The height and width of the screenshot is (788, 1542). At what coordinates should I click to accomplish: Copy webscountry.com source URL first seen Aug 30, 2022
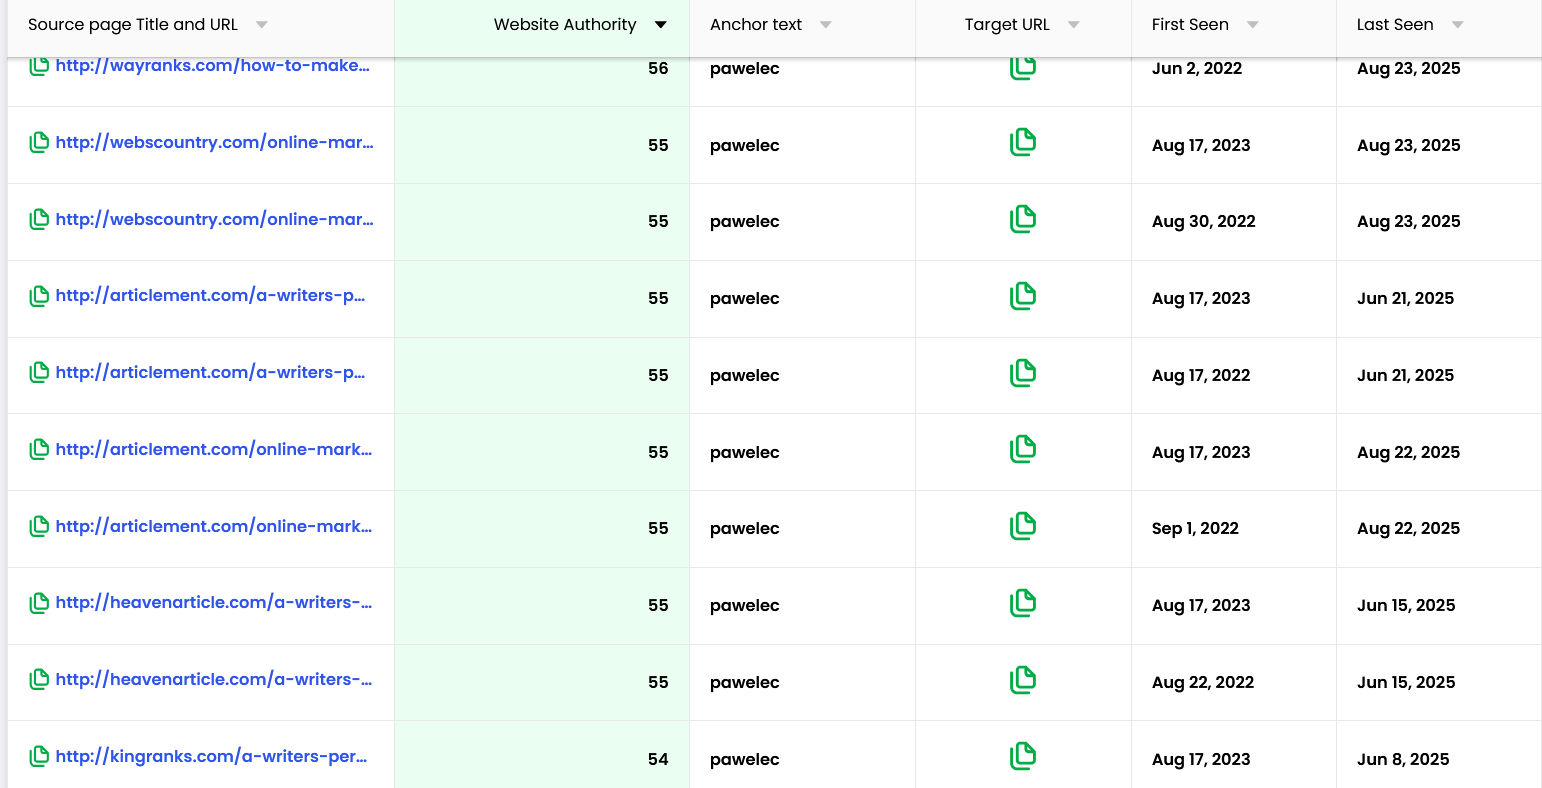pos(39,220)
